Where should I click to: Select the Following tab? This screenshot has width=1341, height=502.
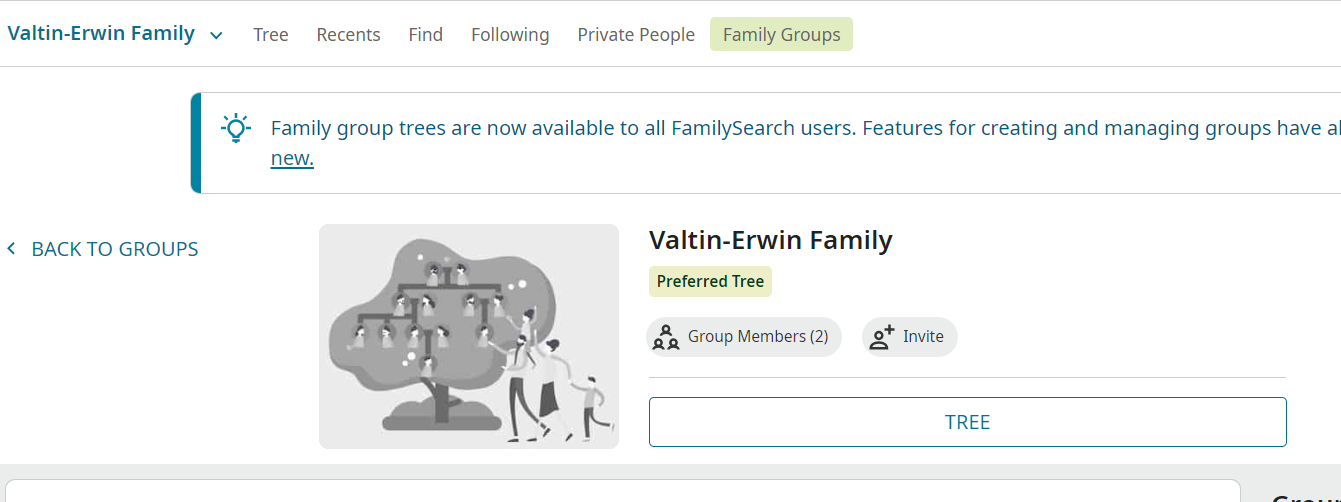(x=510, y=35)
